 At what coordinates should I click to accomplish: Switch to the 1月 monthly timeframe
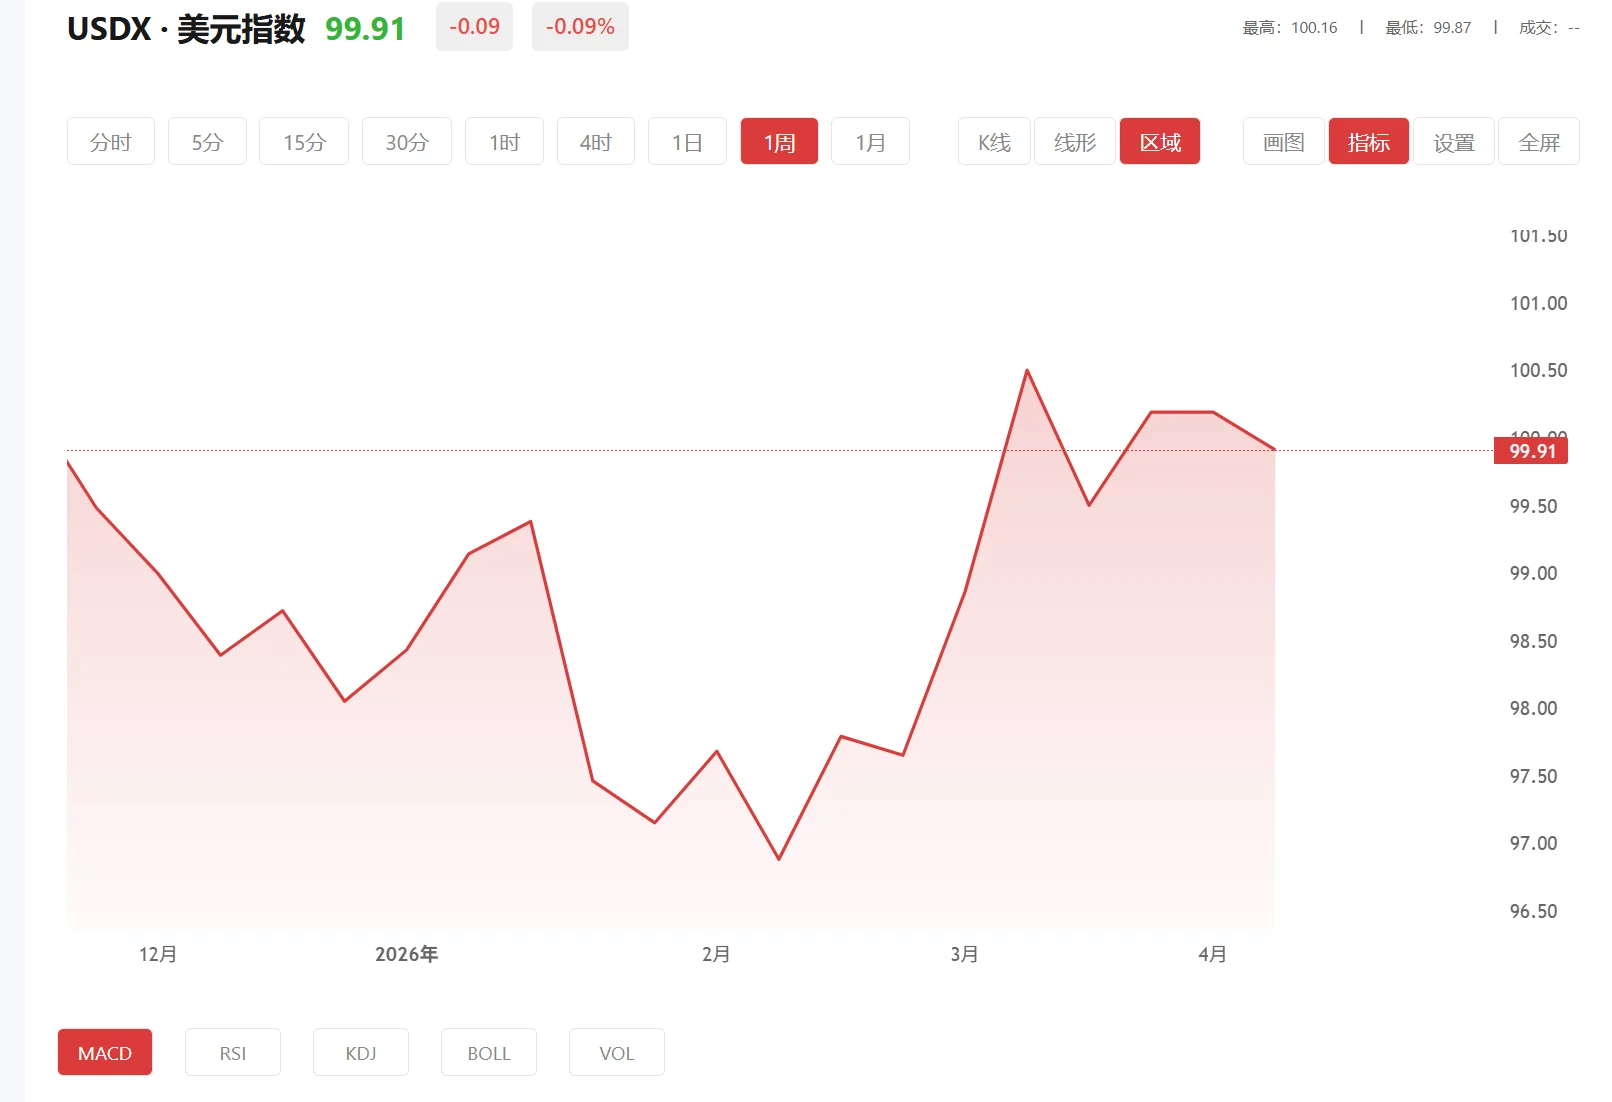pos(870,142)
